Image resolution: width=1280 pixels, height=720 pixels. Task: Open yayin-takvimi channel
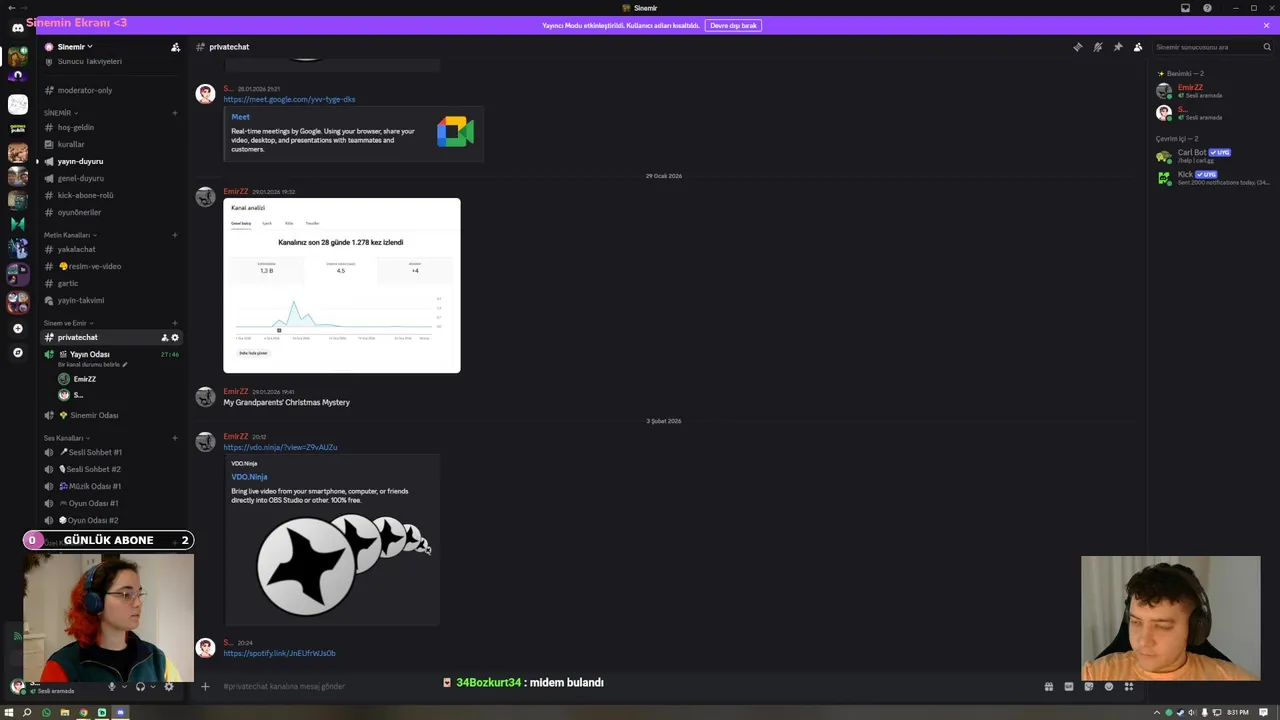110,300
